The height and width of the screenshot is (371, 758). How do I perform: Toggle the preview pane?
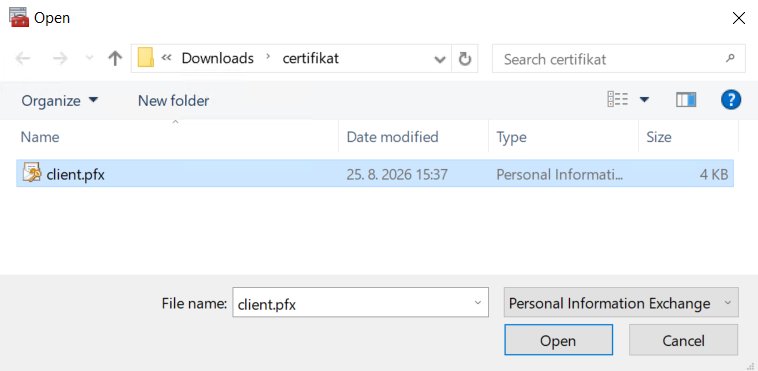pos(686,100)
